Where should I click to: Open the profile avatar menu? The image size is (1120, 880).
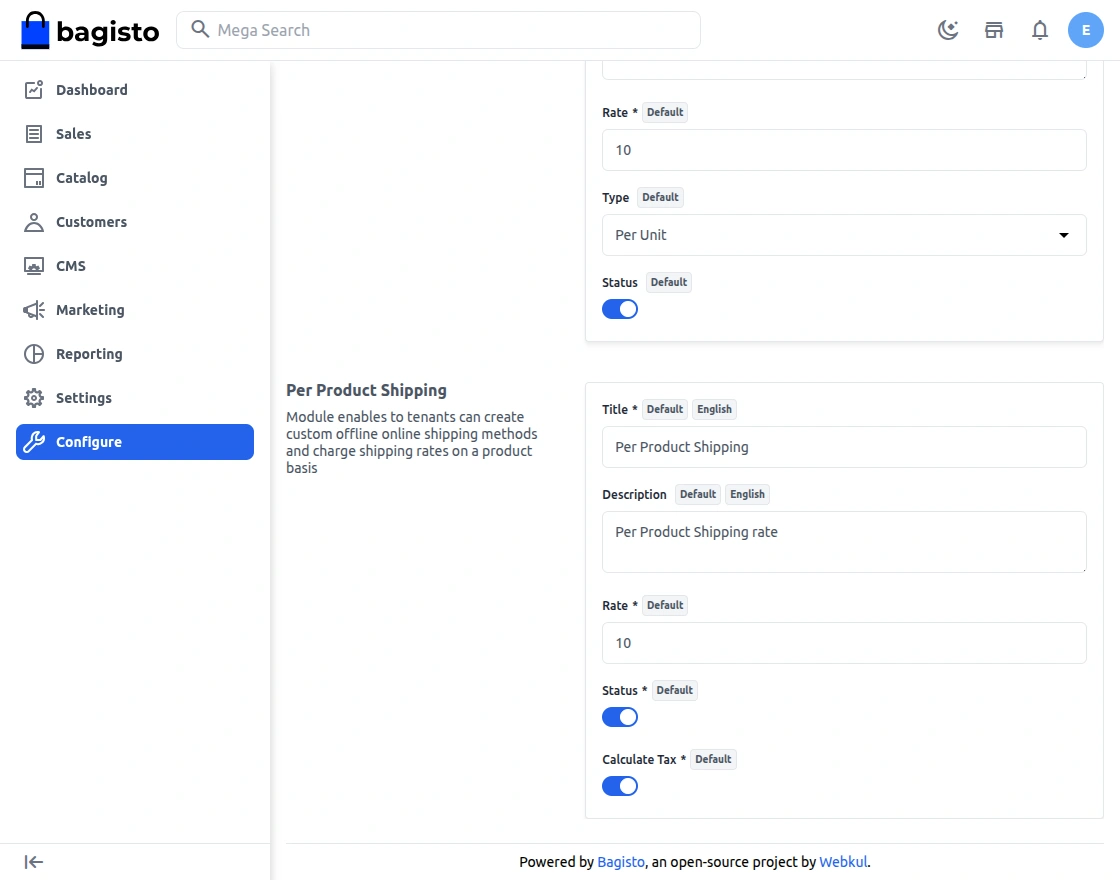tap(1086, 30)
